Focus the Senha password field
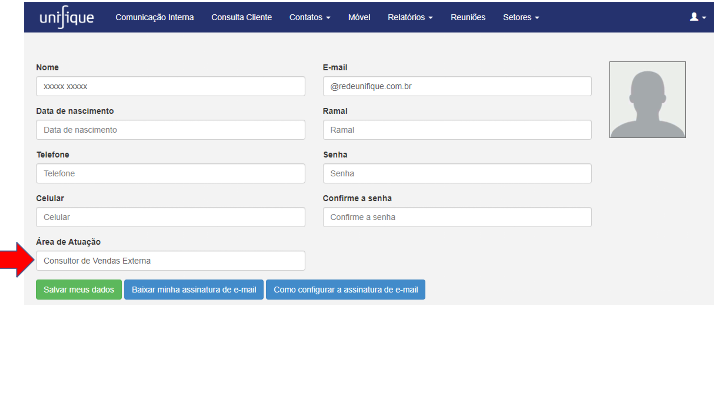Screen dimensions: 714x404 457,174
